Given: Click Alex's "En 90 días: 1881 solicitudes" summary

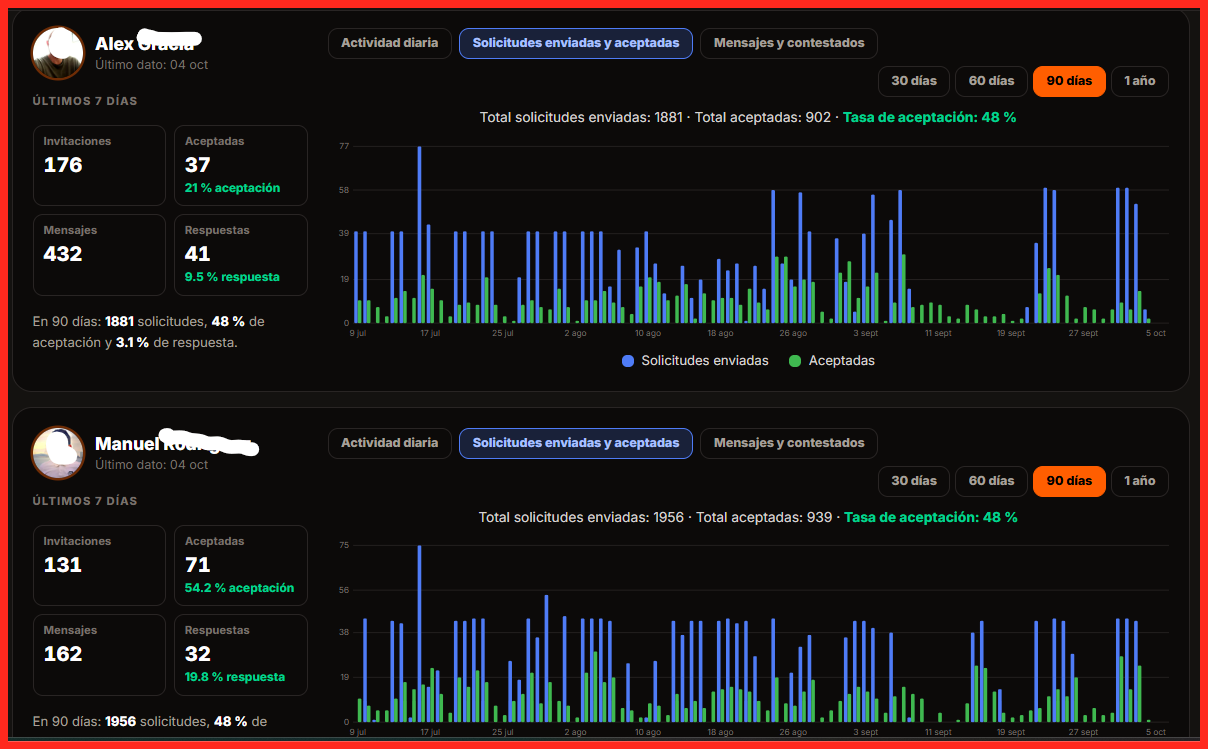Looking at the screenshot, I should tap(149, 332).
